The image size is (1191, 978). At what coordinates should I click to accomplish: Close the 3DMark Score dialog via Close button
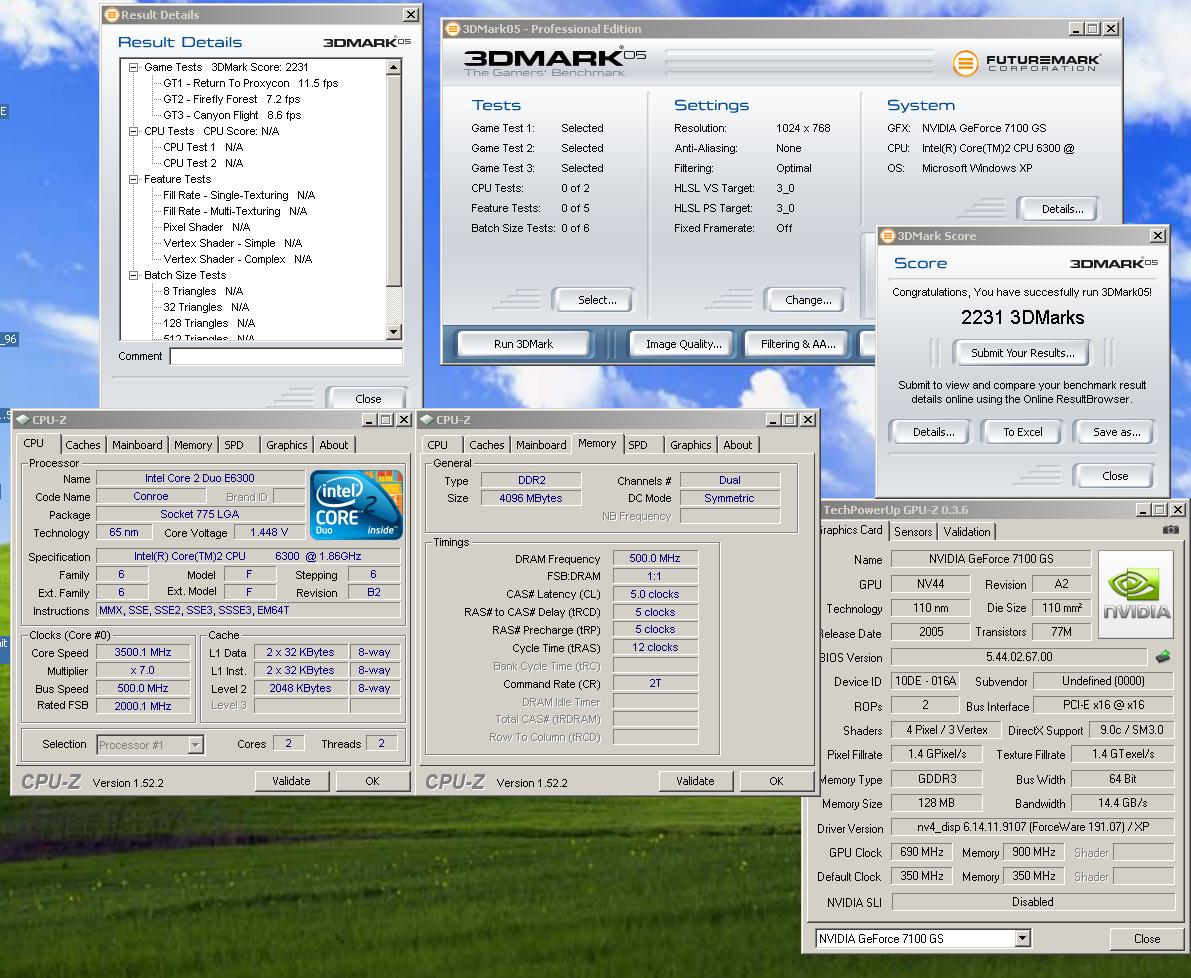1115,476
